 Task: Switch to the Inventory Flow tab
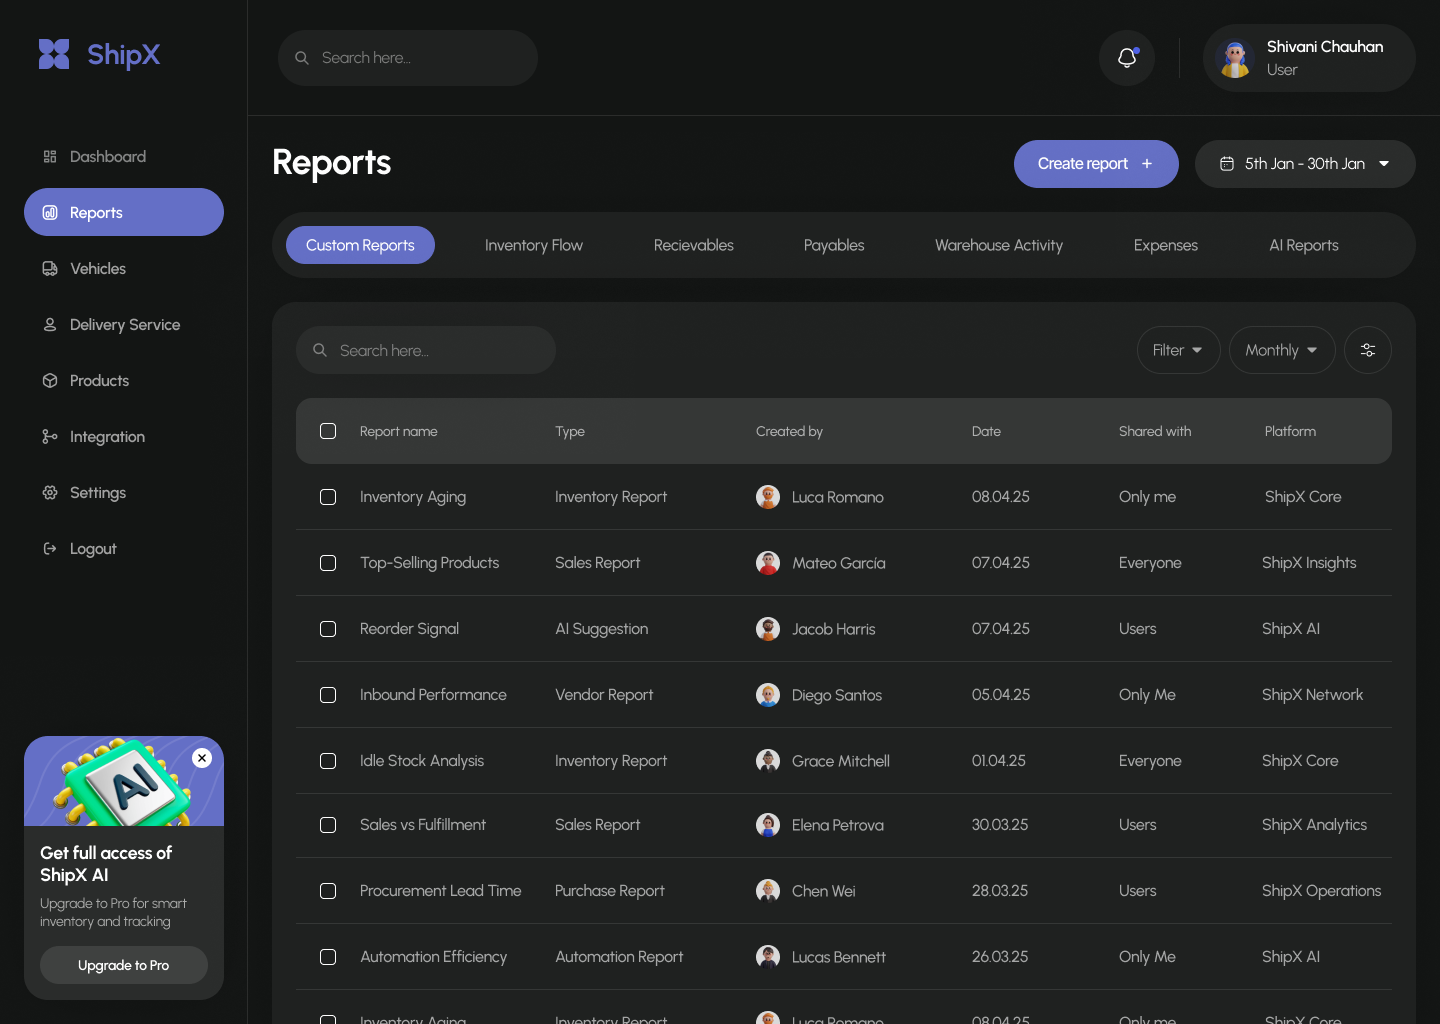[x=533, y=245]
